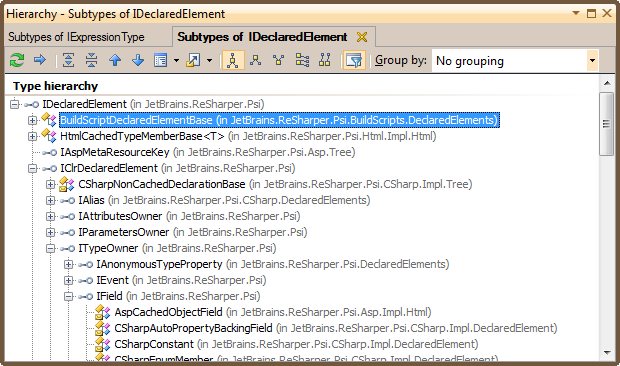
Task: Expand the IAlias node
Action: tap(50, 200)
